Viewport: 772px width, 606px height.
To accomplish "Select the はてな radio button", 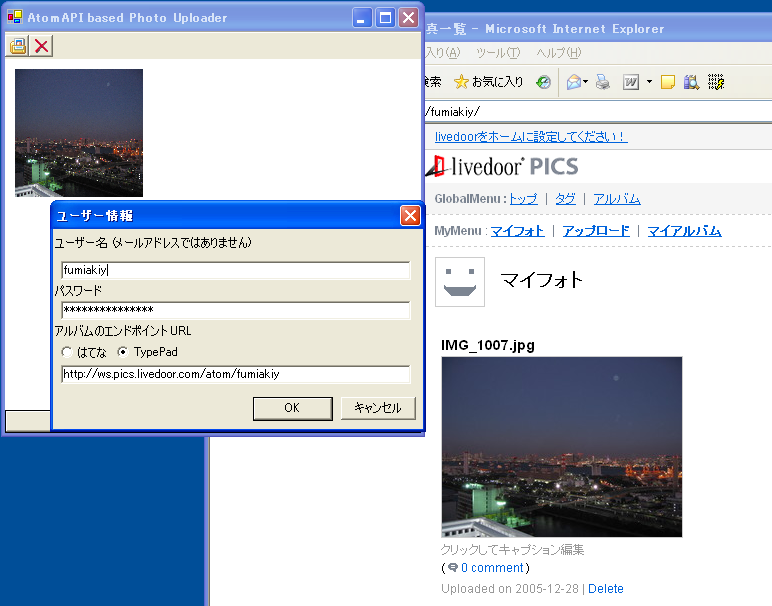I will click(67, 352).
